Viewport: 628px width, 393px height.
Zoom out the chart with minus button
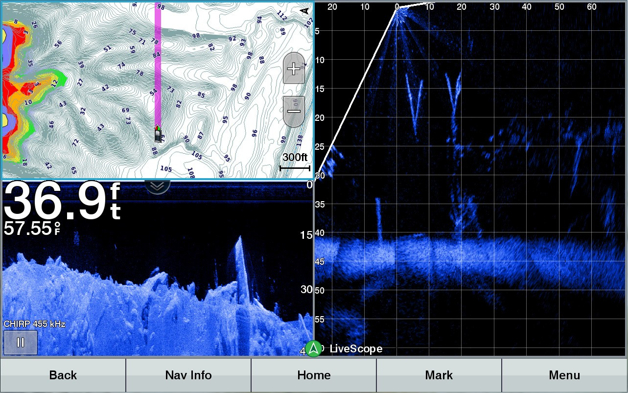coord(294,112)
